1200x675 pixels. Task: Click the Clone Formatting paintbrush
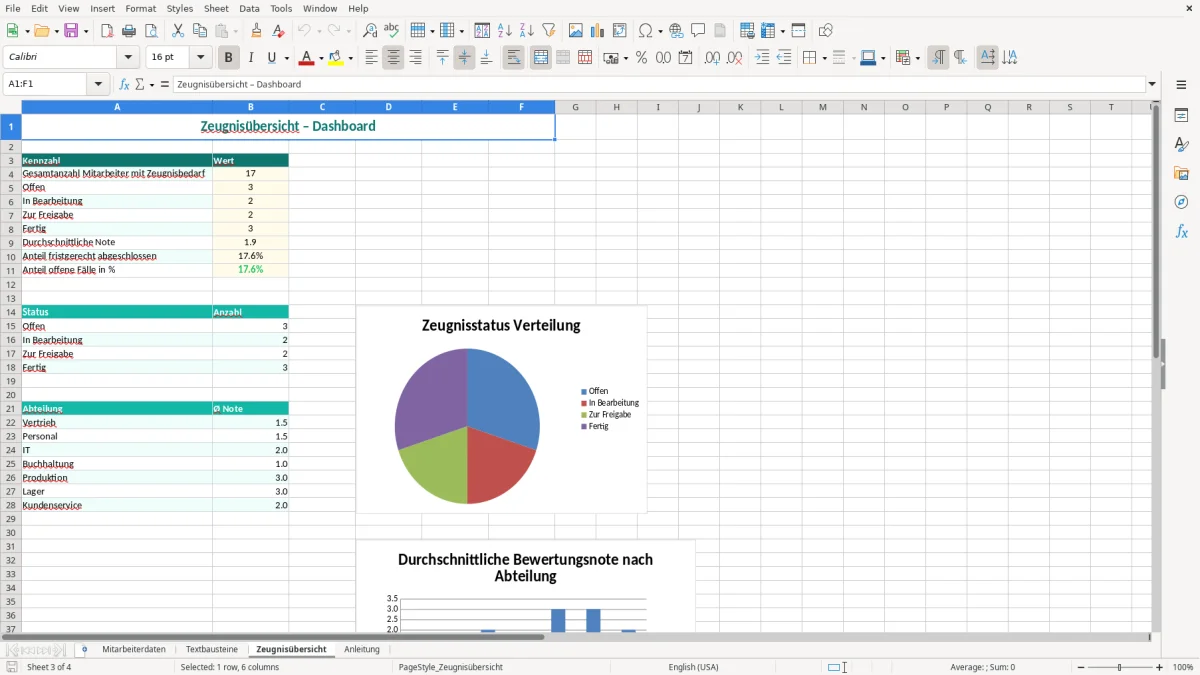pyautogui.click(x=257, y=31)
